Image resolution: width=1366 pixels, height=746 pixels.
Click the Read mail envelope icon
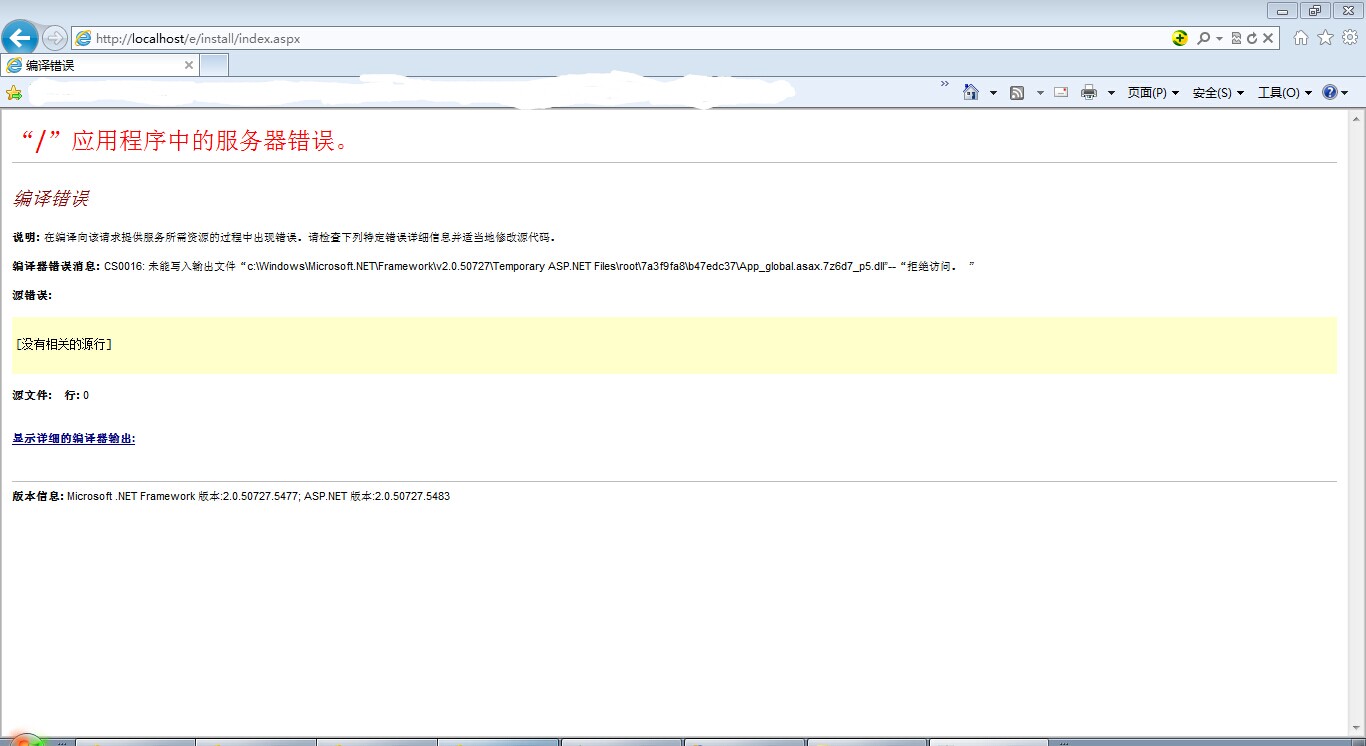tap(1061, 92)
